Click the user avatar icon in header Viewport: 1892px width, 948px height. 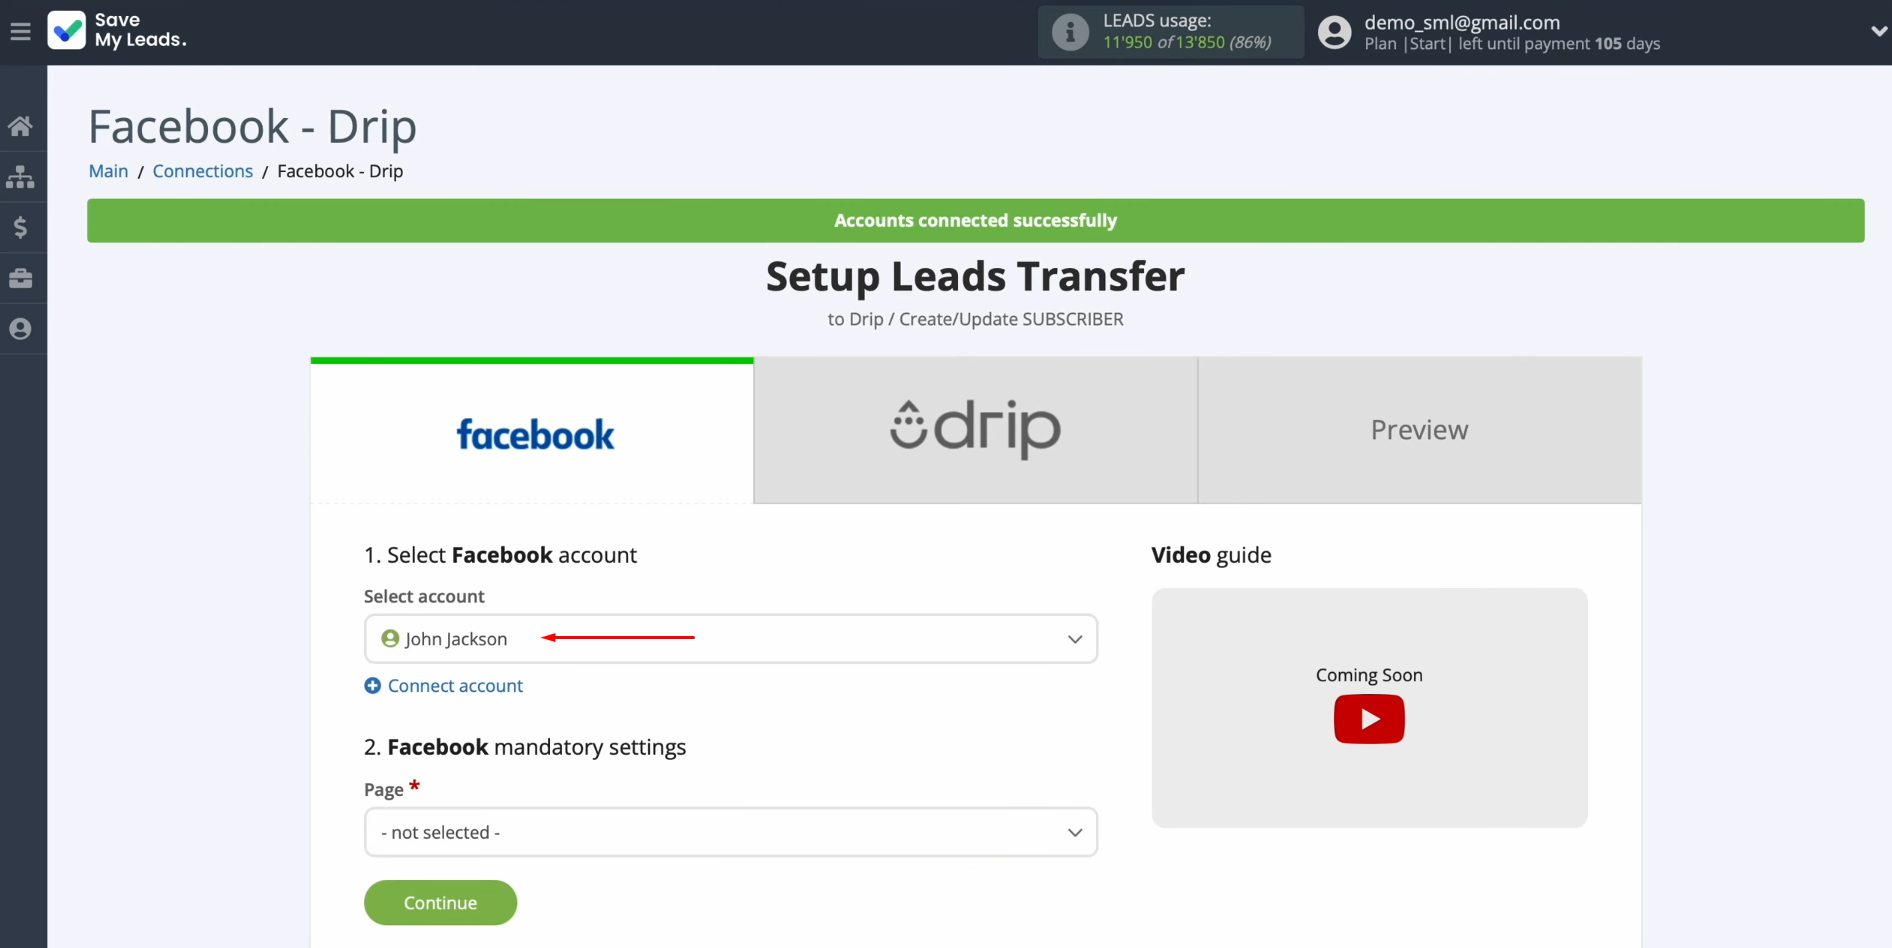[1334, 32]
